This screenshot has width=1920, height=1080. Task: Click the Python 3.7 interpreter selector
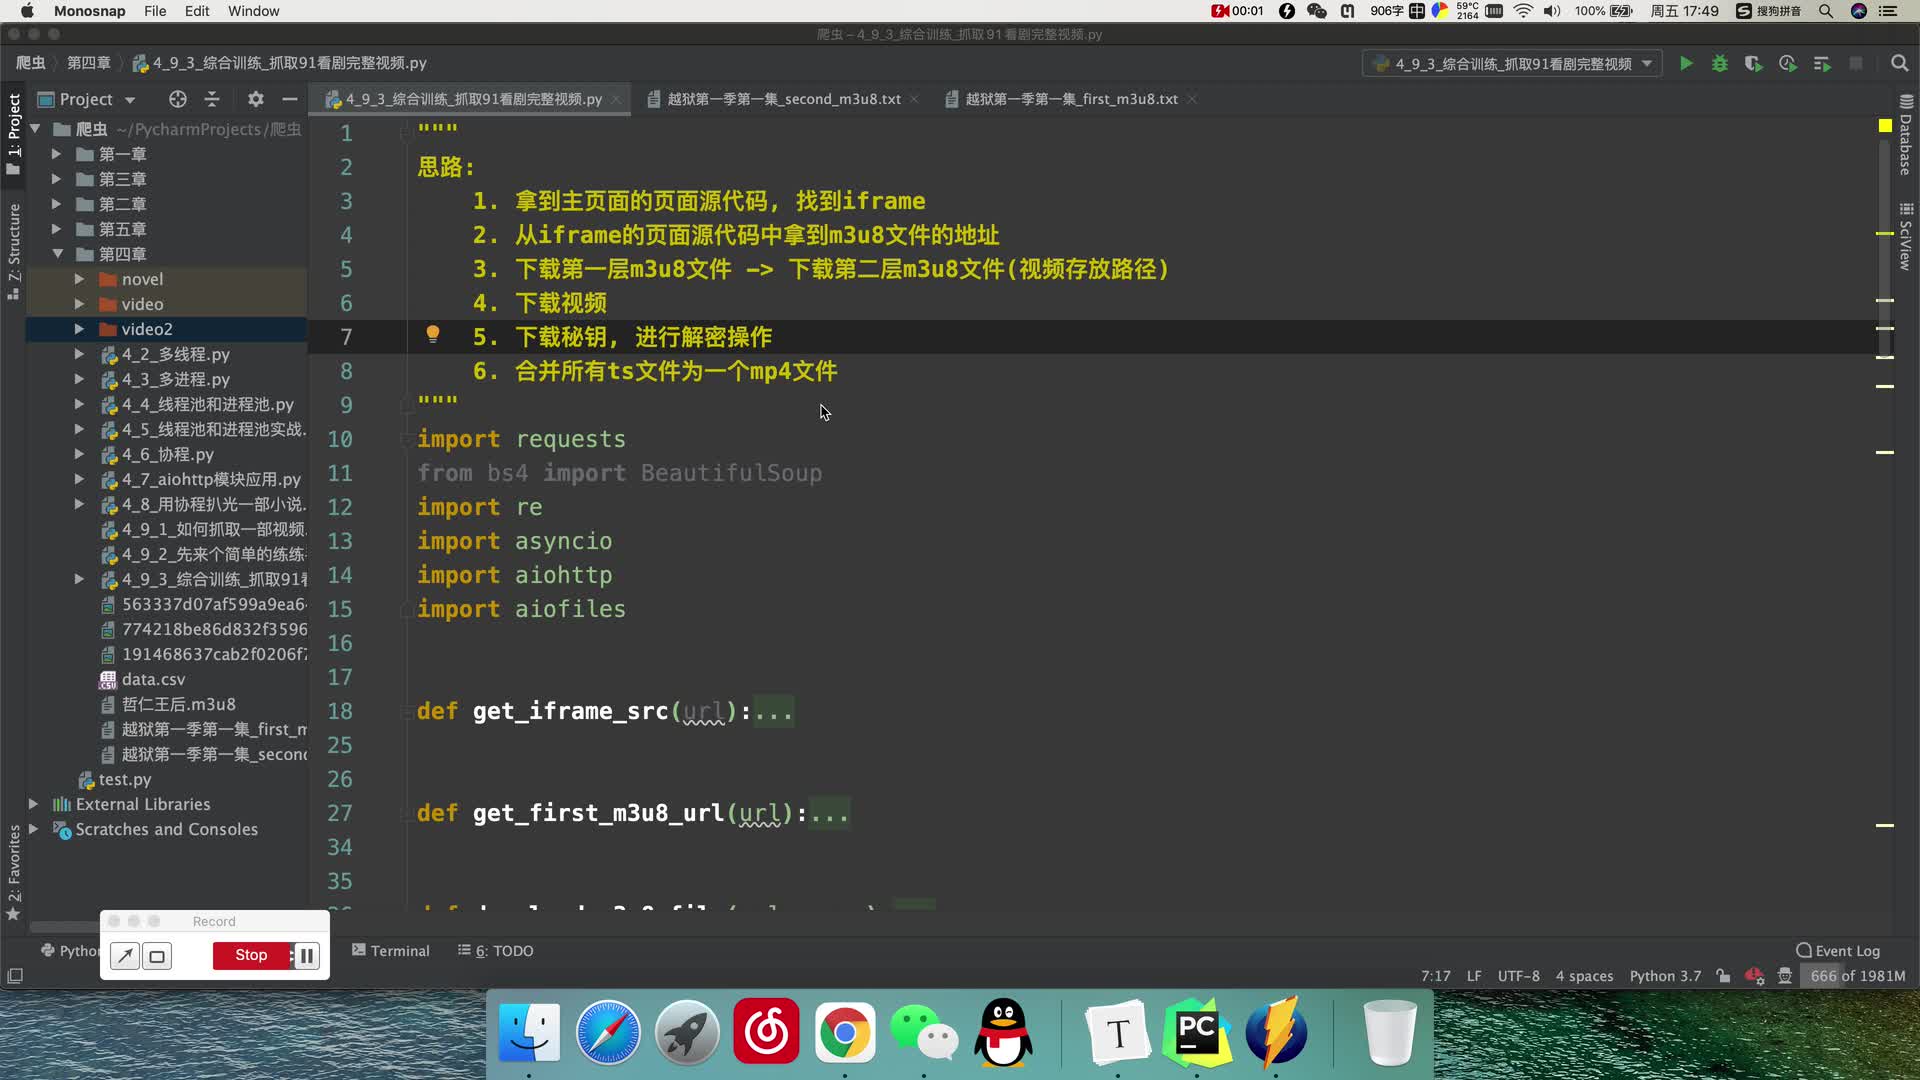point(1665,976)
